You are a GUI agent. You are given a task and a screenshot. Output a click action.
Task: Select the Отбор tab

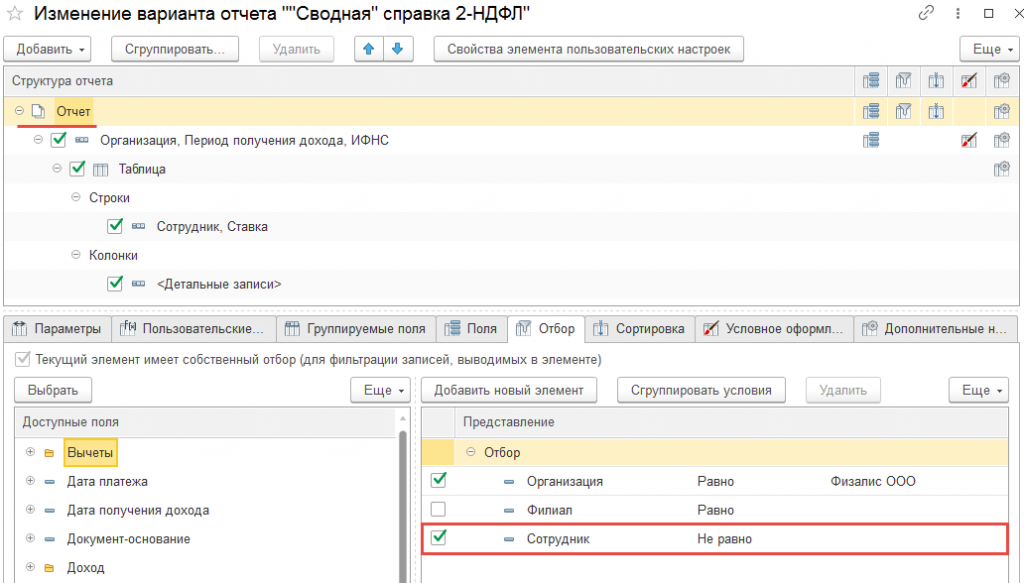click(546, 329)
